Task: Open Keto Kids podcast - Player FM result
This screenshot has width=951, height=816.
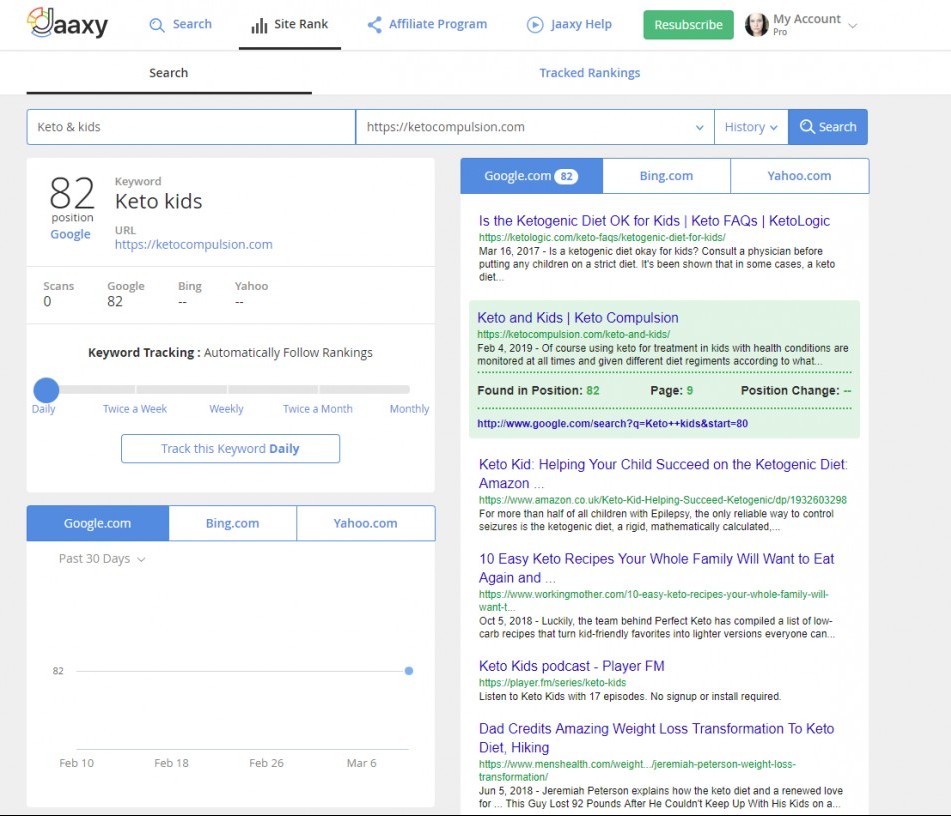Action: (571, 666)
